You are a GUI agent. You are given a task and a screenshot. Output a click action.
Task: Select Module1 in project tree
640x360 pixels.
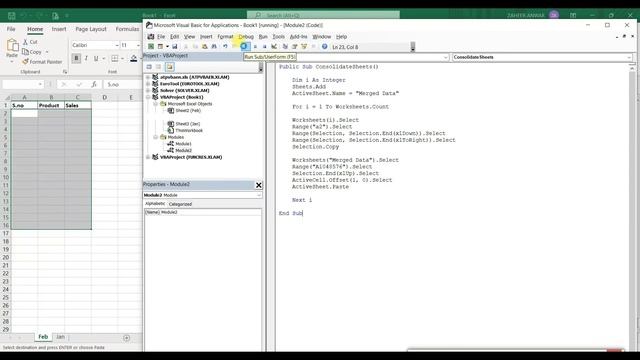[x=183, y=144]
